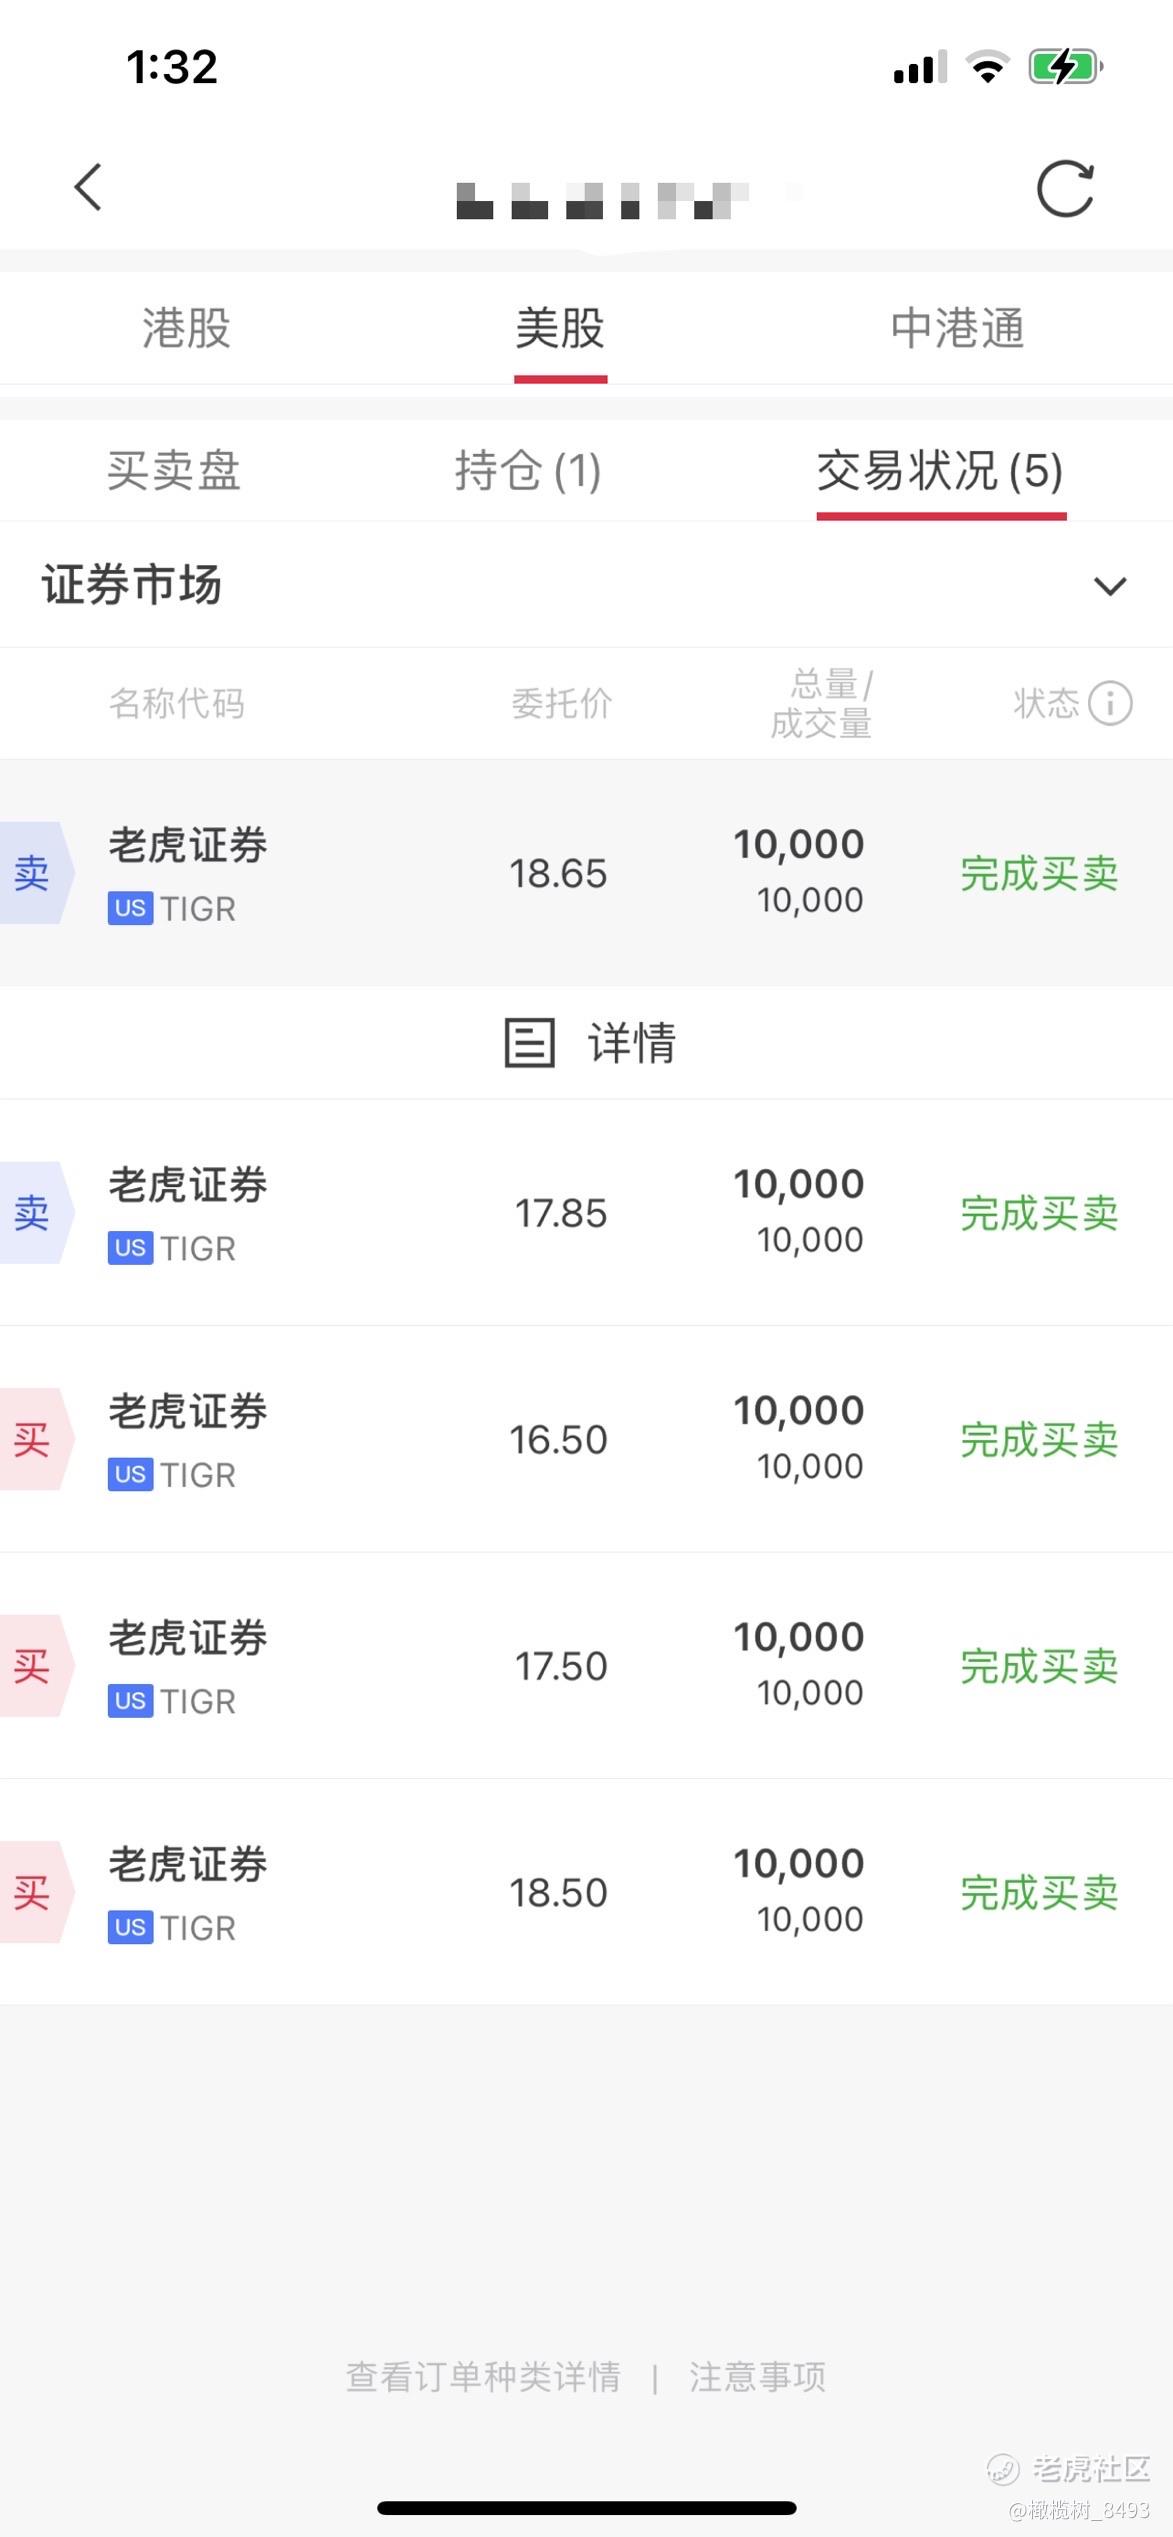
Task: Switch to the 港股 tab
Action: coord(186,328)
